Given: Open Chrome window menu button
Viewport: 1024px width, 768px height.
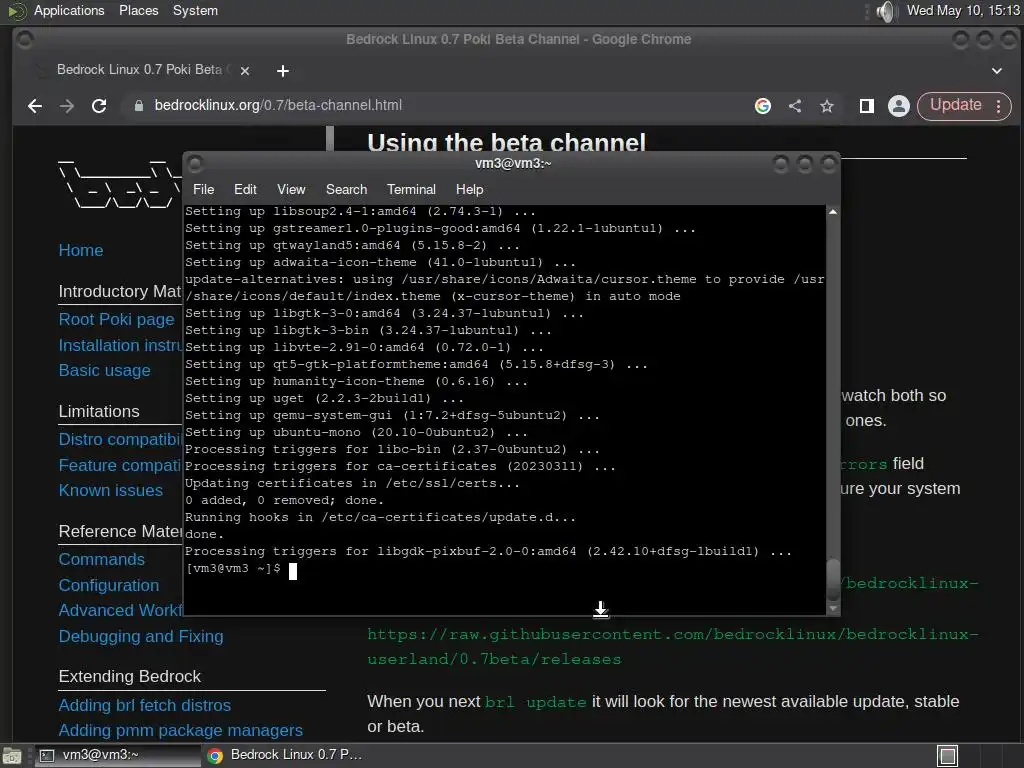Looking at the screenshot, I should pos(25,40).
